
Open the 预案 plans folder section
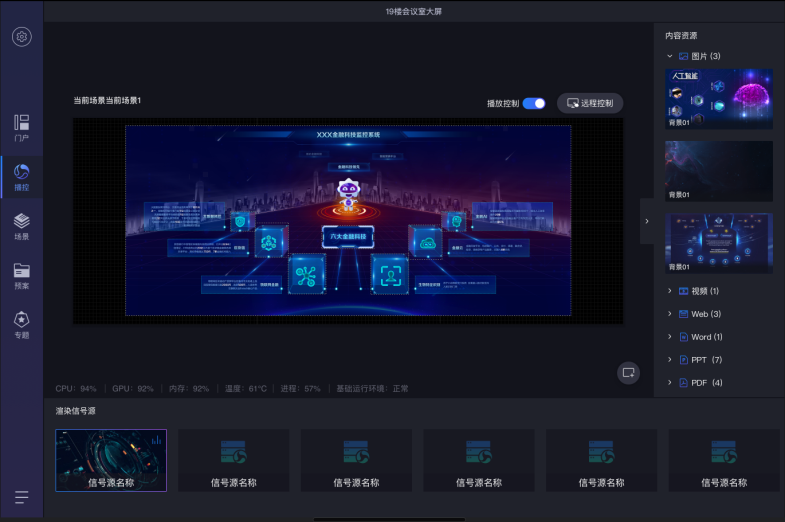22,275
